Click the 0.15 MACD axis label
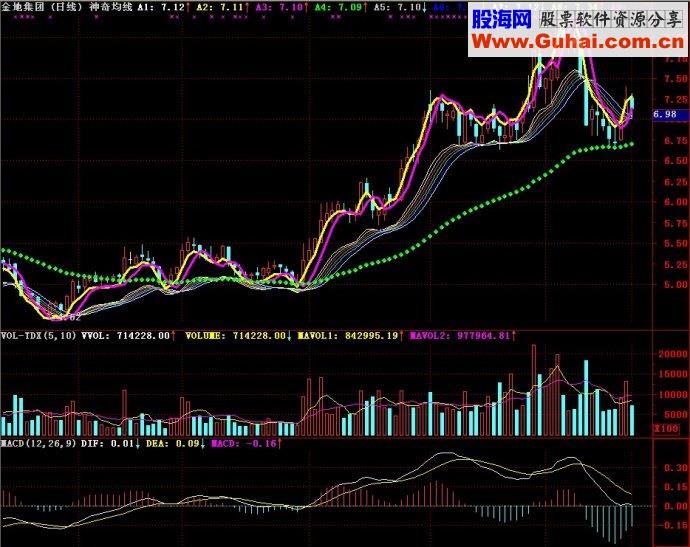This screenshot has height=547, width=690. [676, 487]
